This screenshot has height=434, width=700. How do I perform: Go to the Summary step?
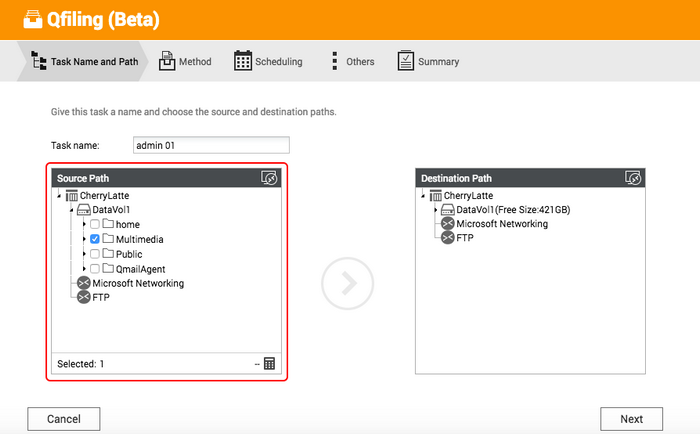[428, 61]
